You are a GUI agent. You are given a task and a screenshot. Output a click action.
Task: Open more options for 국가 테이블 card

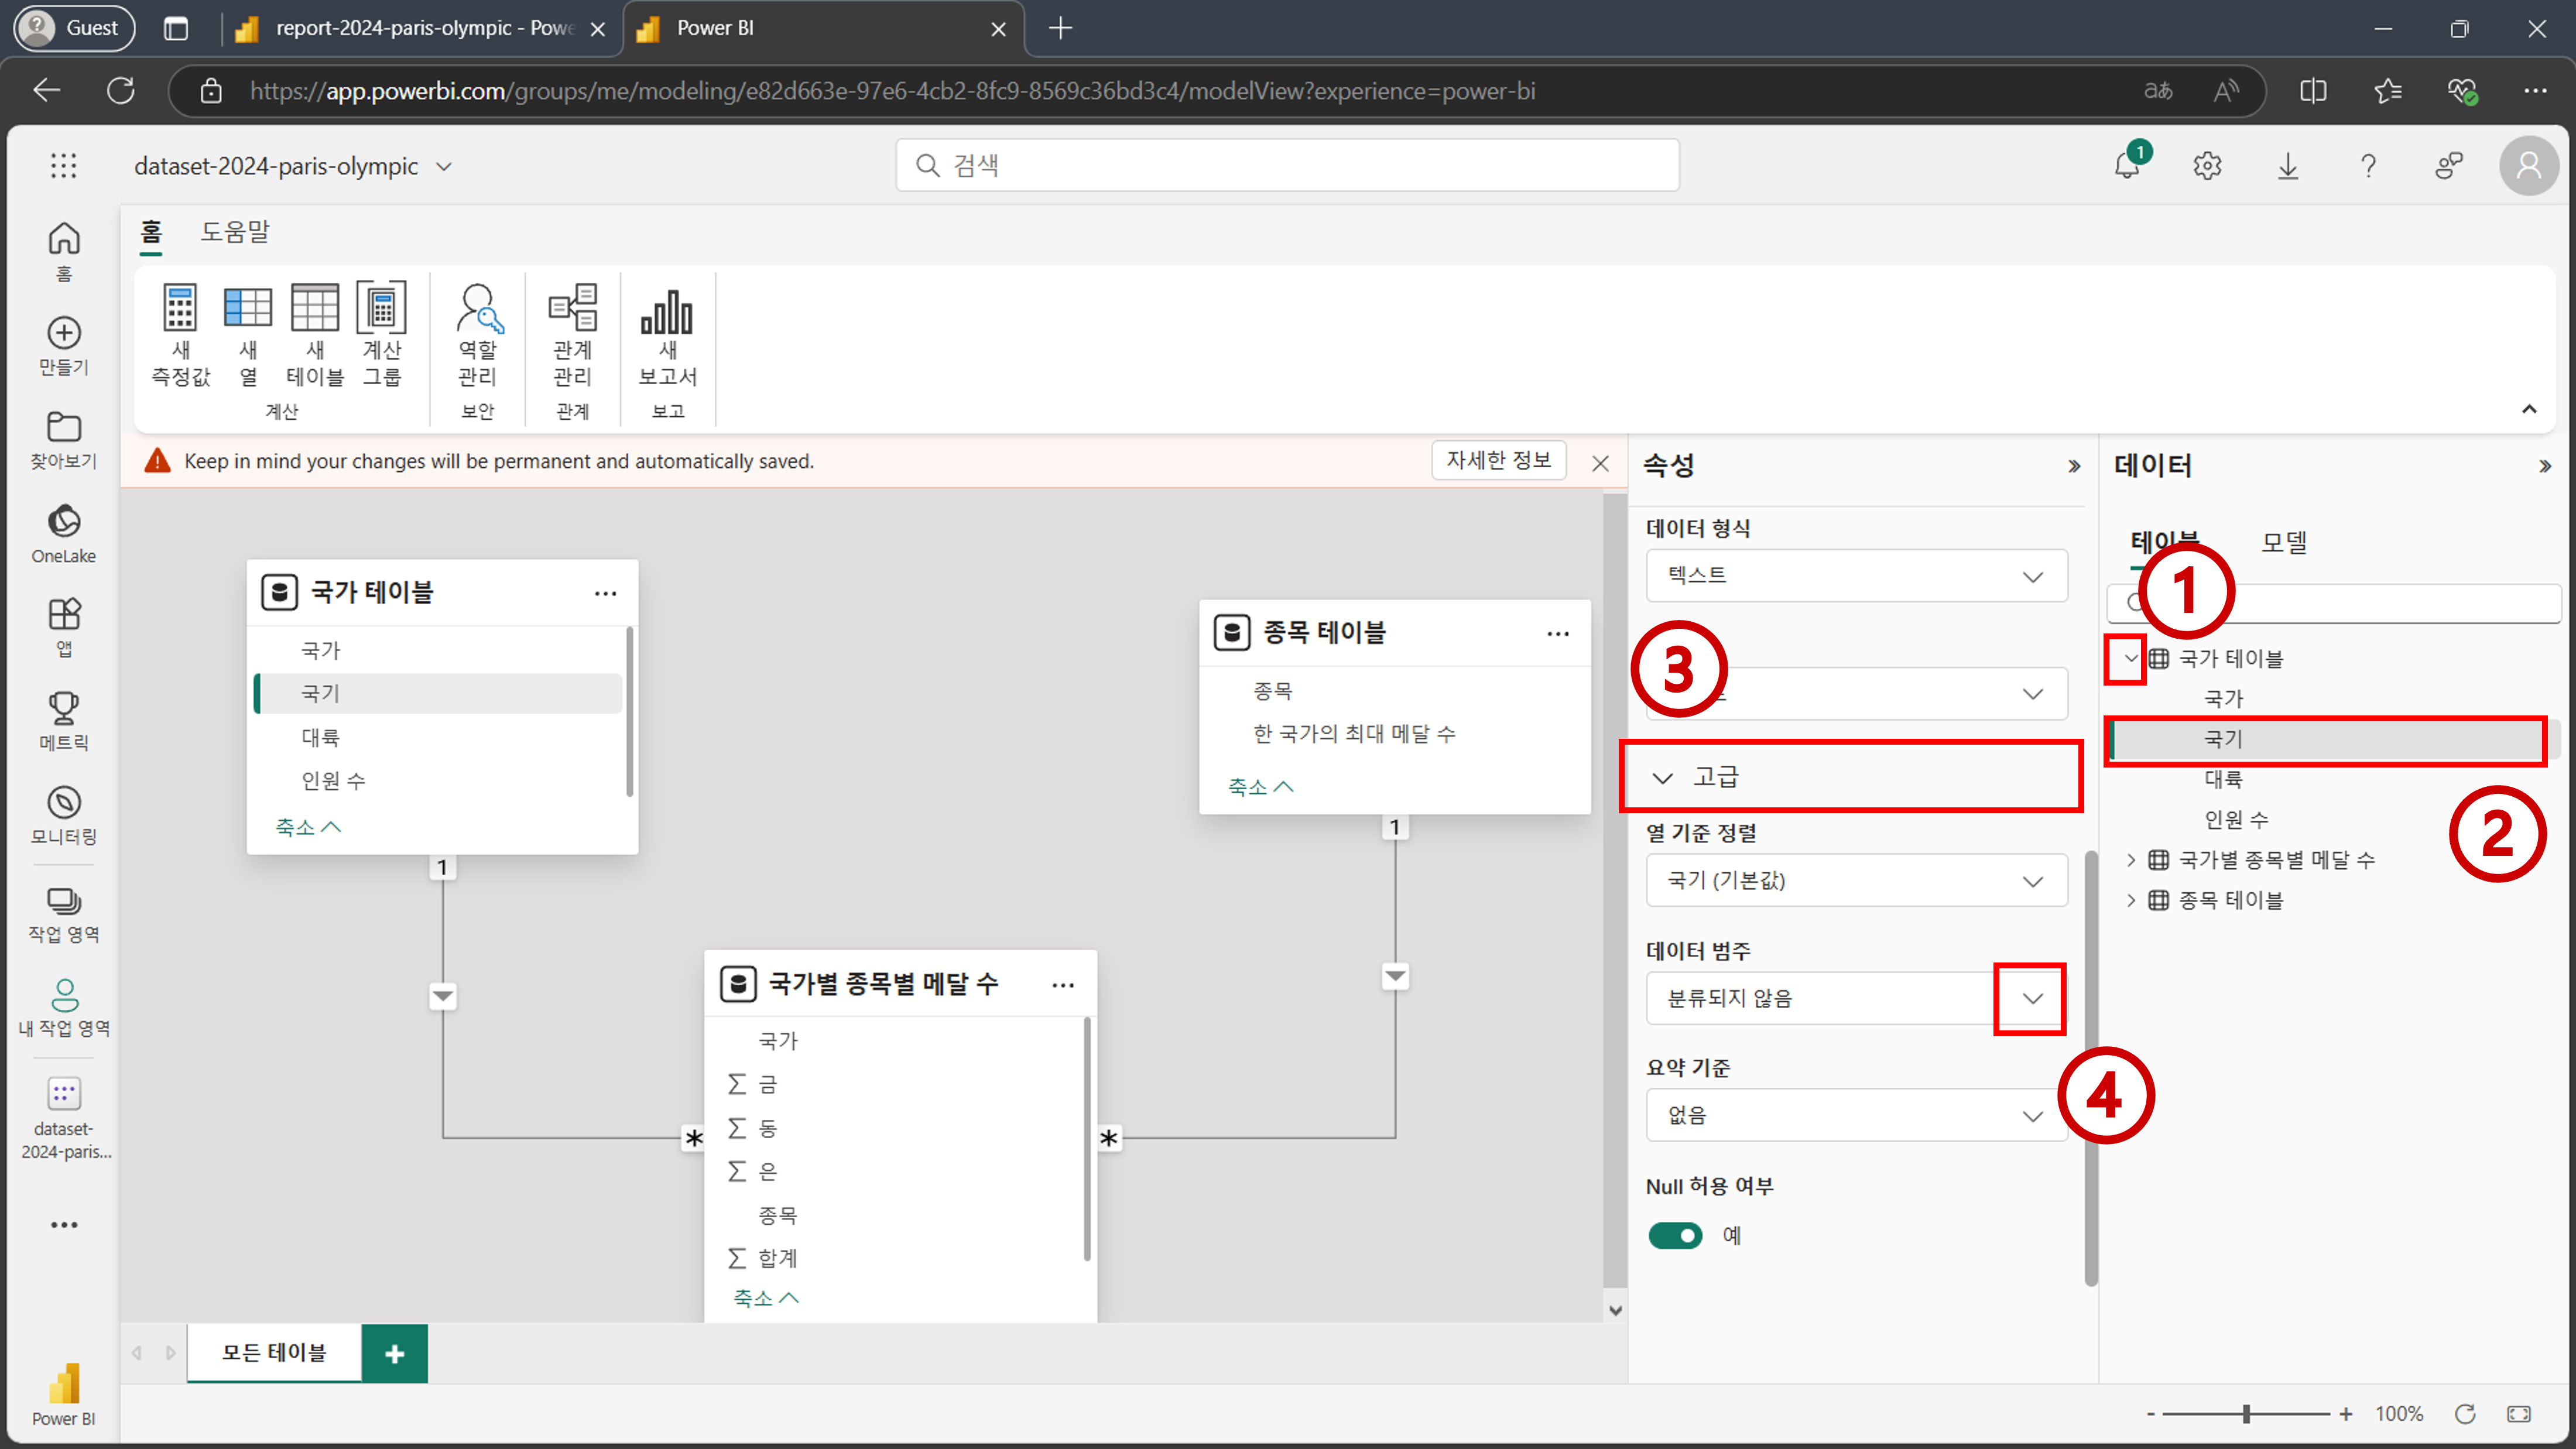point(605,593)
